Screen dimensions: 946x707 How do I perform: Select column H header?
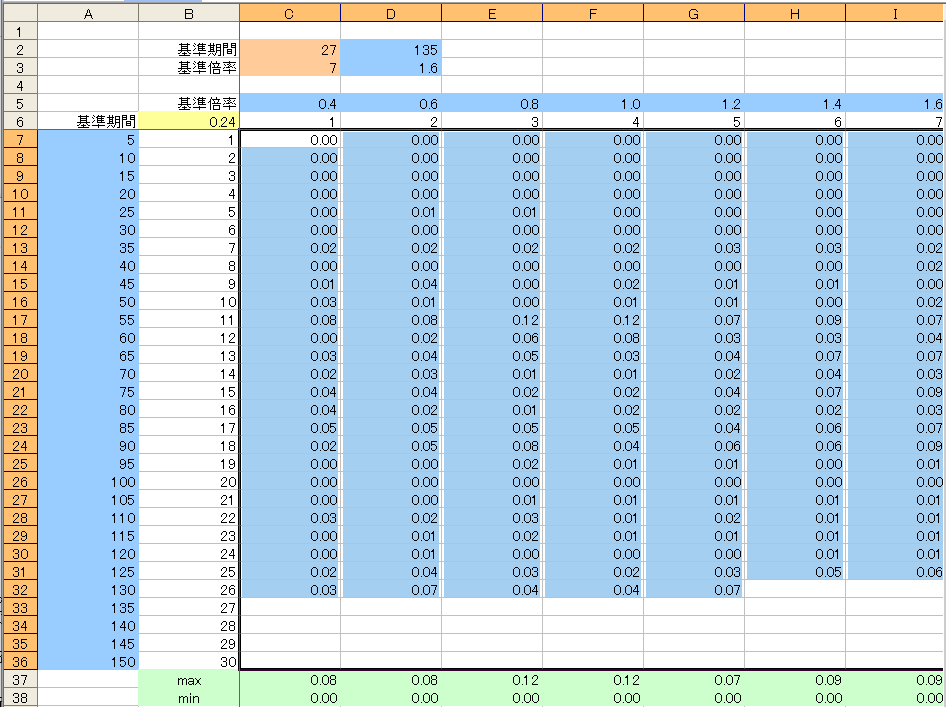pyautogui.click(x=795, y=13)
